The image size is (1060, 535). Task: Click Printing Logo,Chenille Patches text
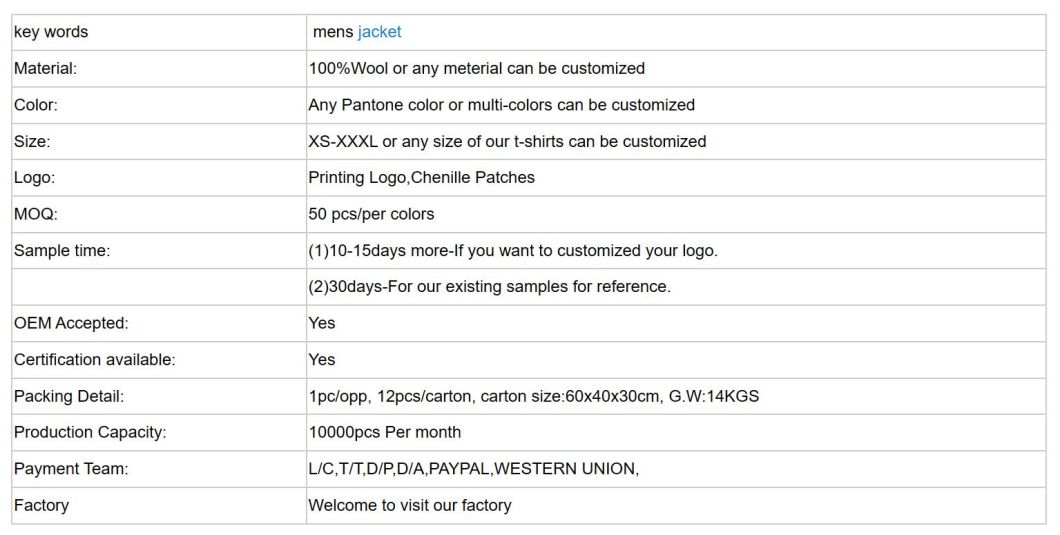pos(422,177)
